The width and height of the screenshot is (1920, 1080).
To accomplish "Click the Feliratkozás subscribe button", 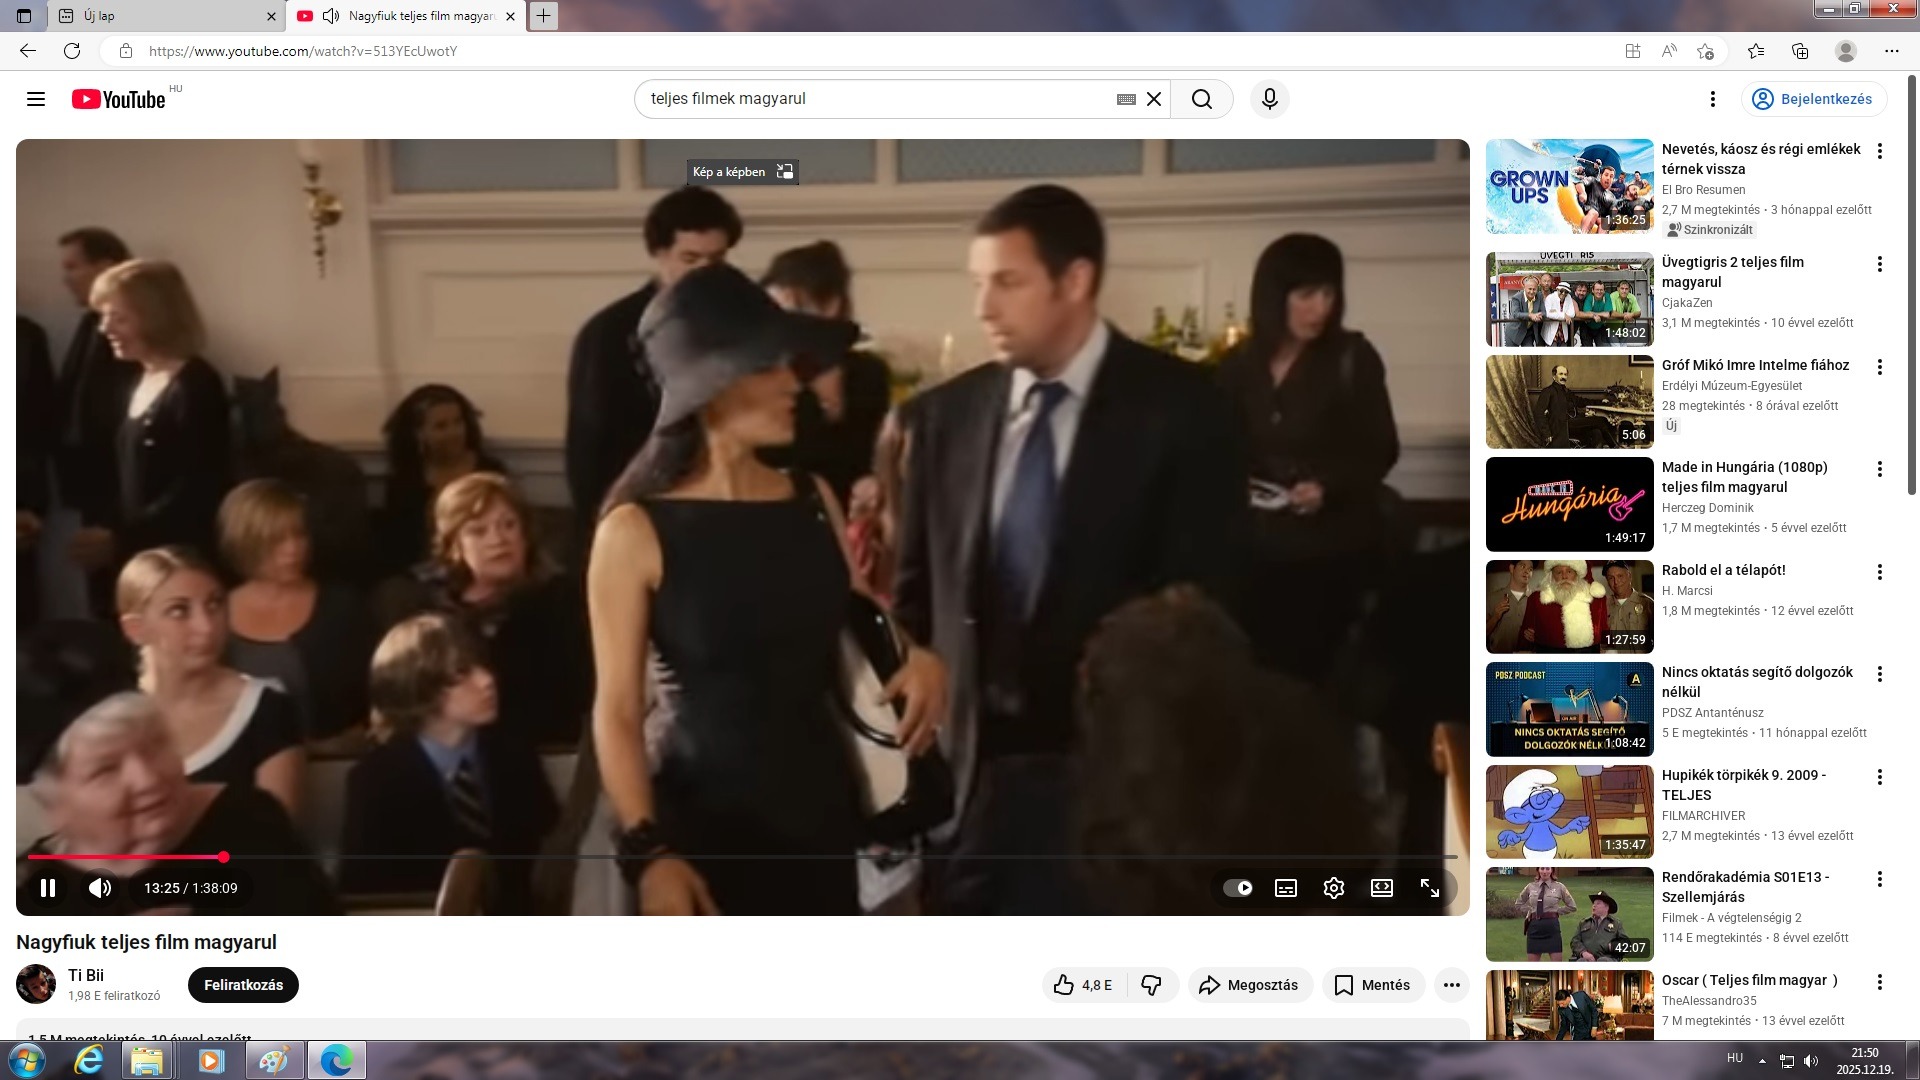I will 243,985.
